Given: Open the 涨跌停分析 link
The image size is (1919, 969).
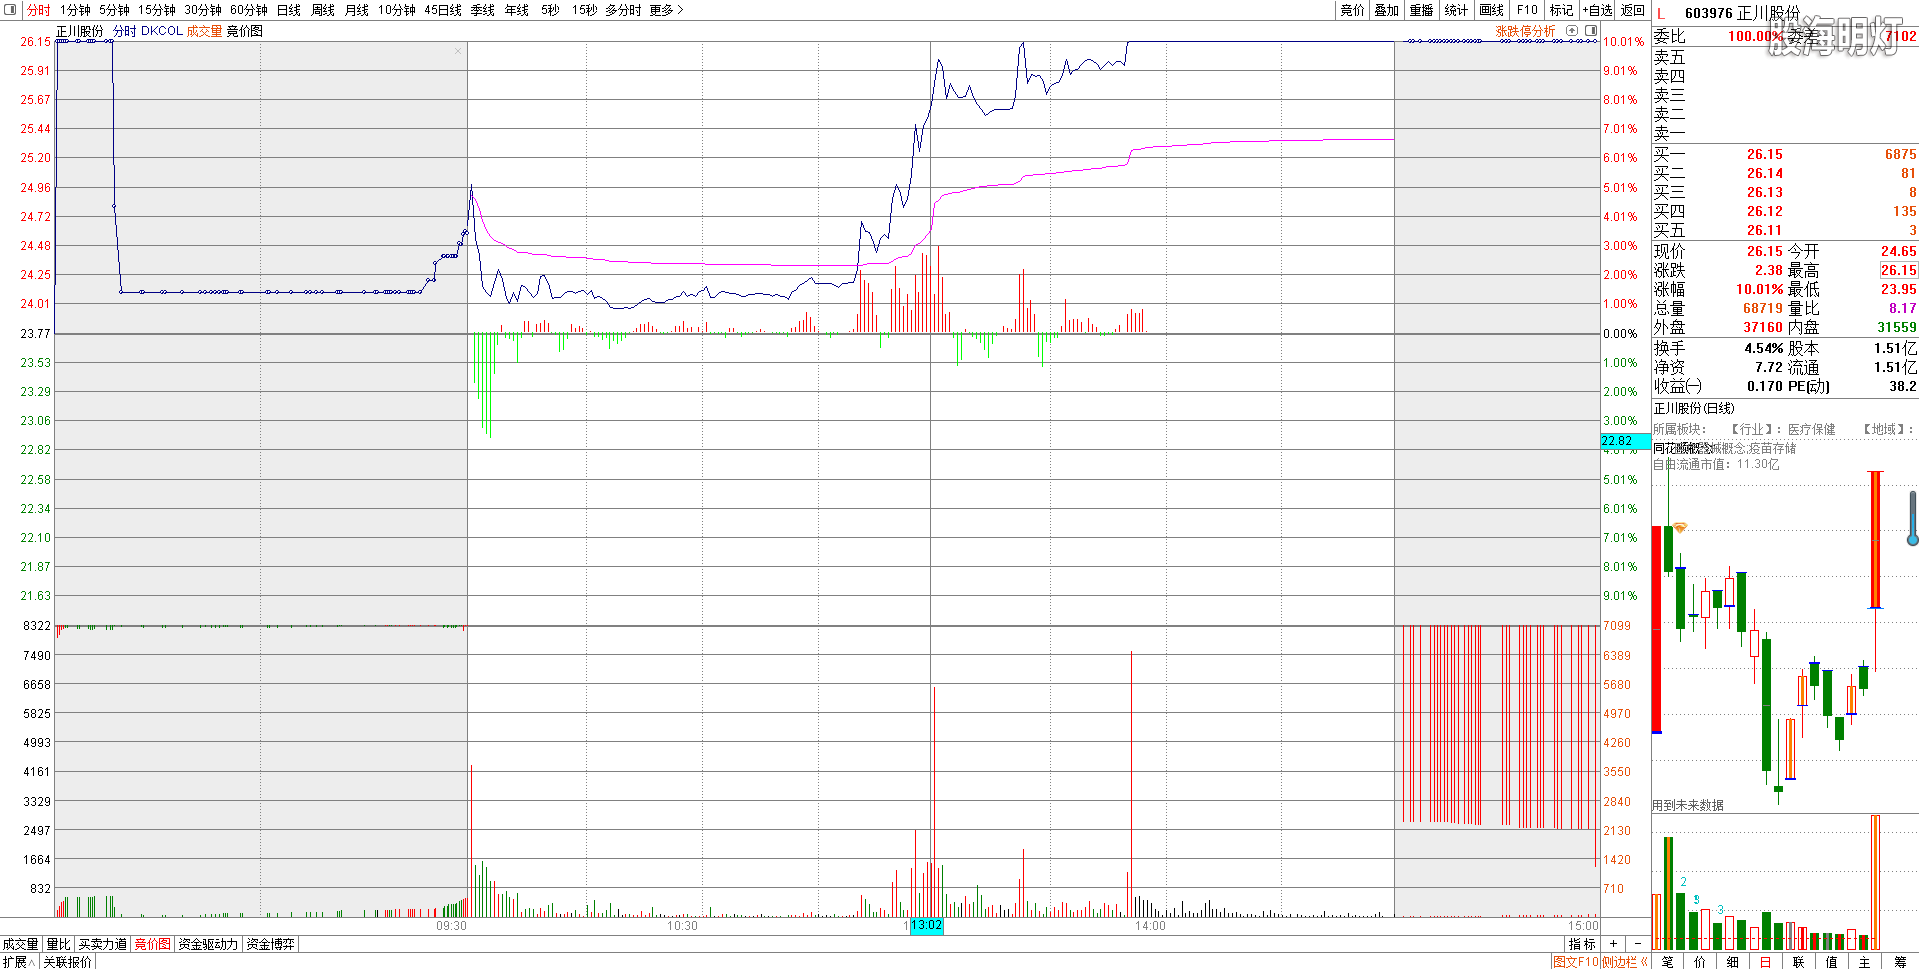Looking at the screenshot, I should [x=1525, y=31].
